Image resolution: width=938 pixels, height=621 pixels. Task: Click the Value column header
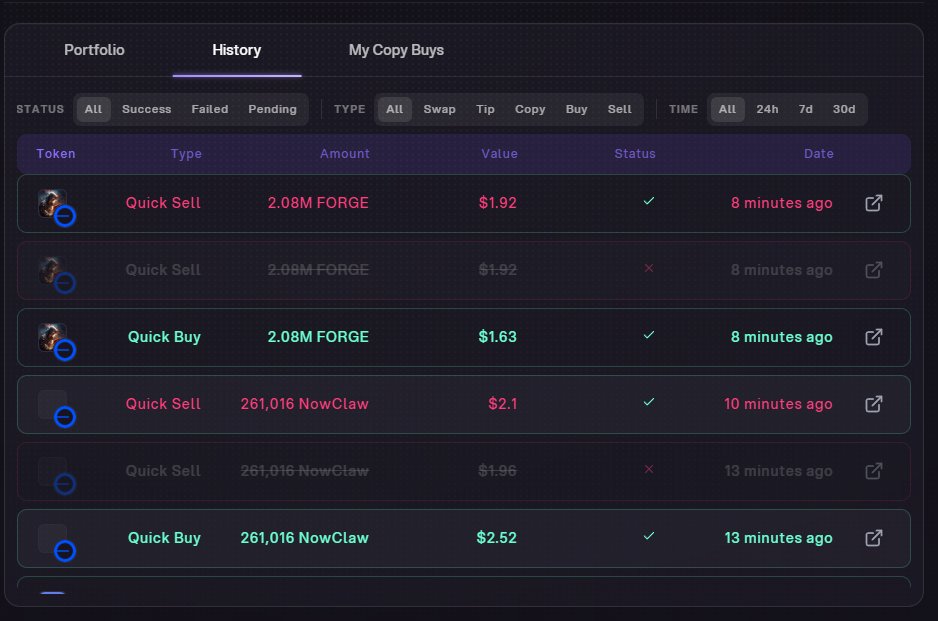[500, 153]
